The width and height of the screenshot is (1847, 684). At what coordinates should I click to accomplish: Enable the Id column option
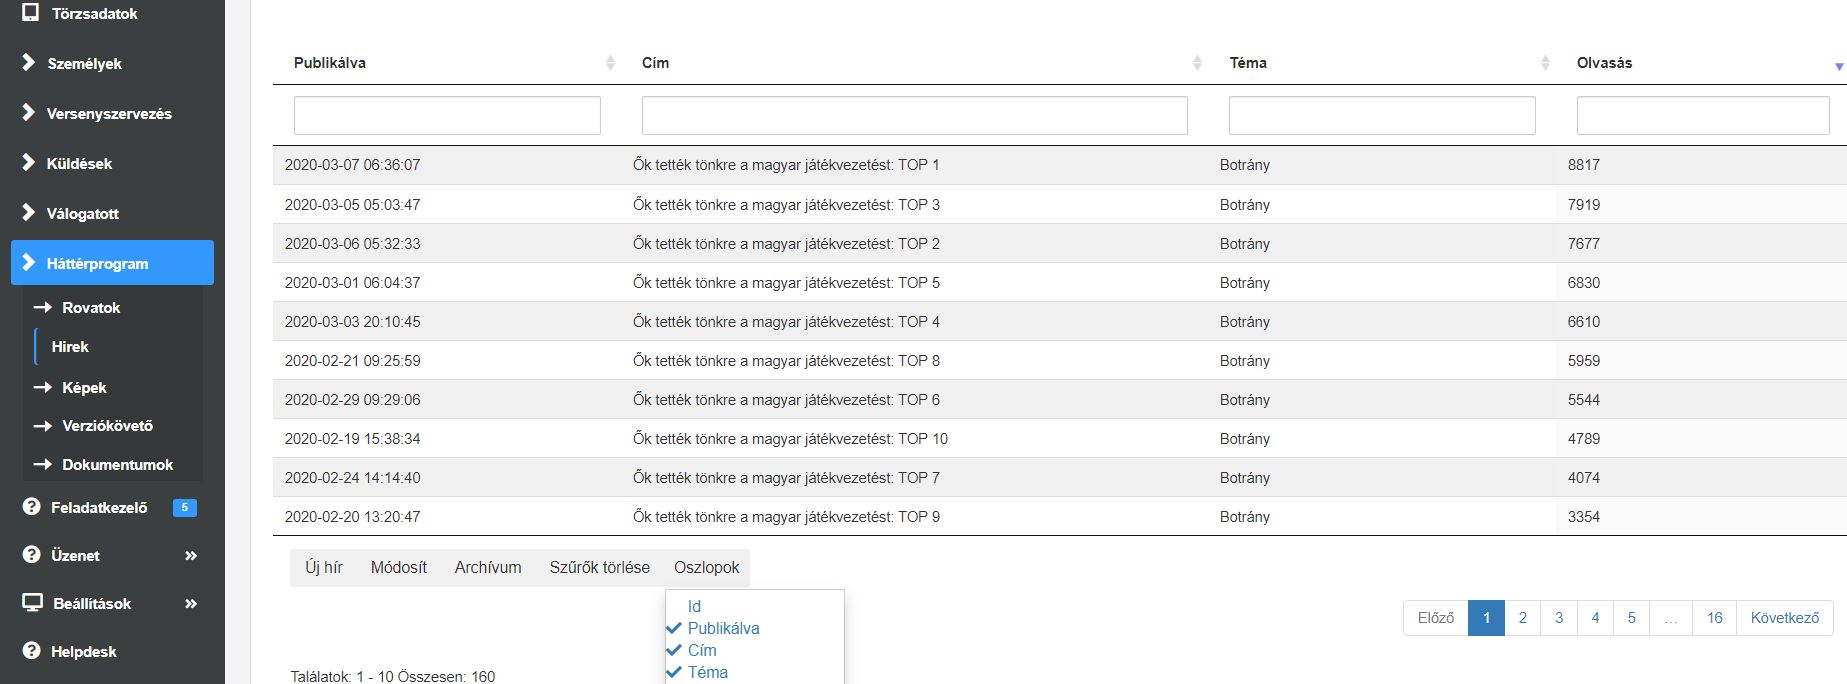(694, 606)
